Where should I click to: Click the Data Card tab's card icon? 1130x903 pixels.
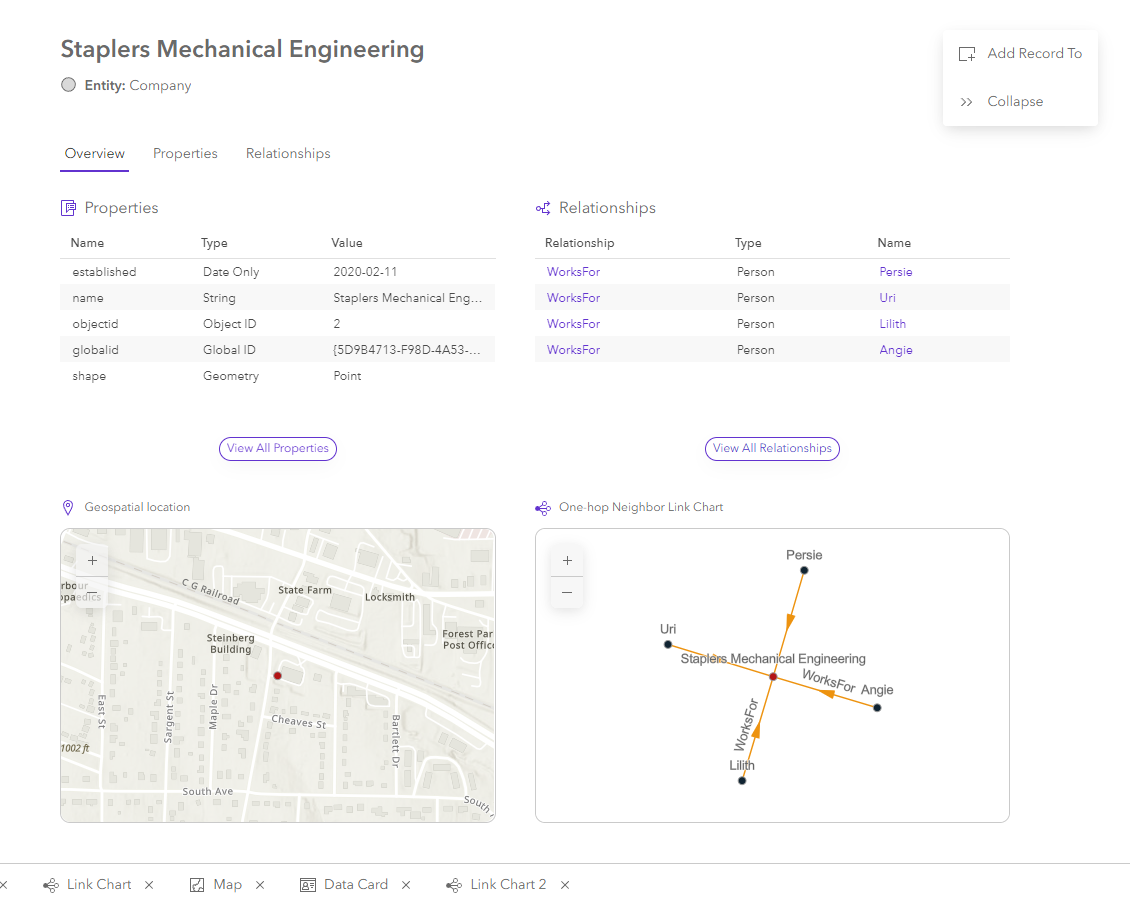click(308, 884)
